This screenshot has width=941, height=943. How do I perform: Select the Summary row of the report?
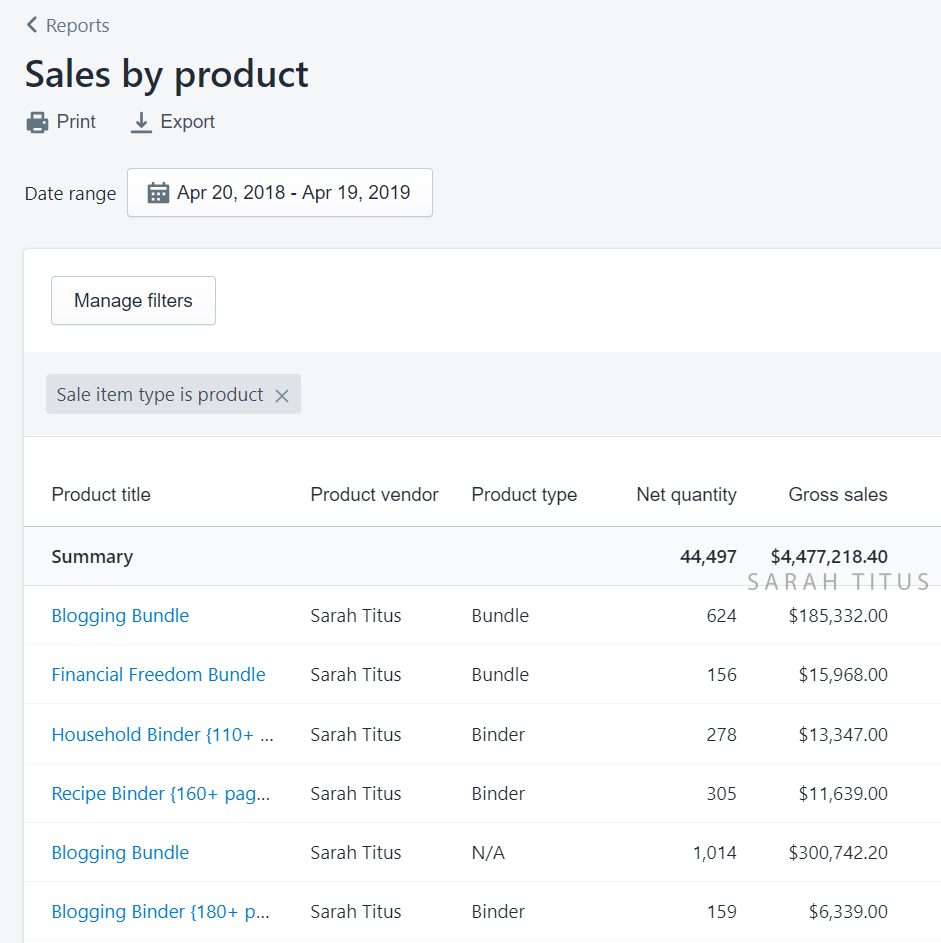pyautogui.click(x=92, y=556)
